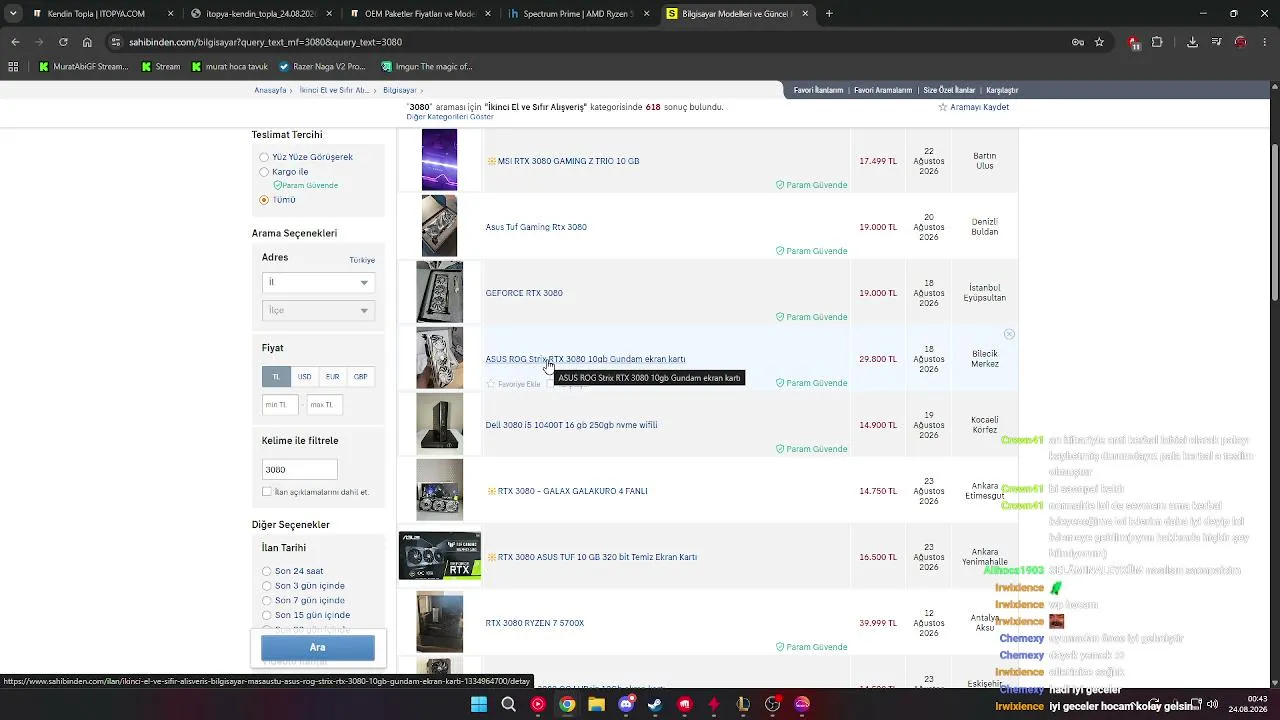This screenshot has height=720, width=1280.
Task: Select GBP currency button
Action: (360, 377)
